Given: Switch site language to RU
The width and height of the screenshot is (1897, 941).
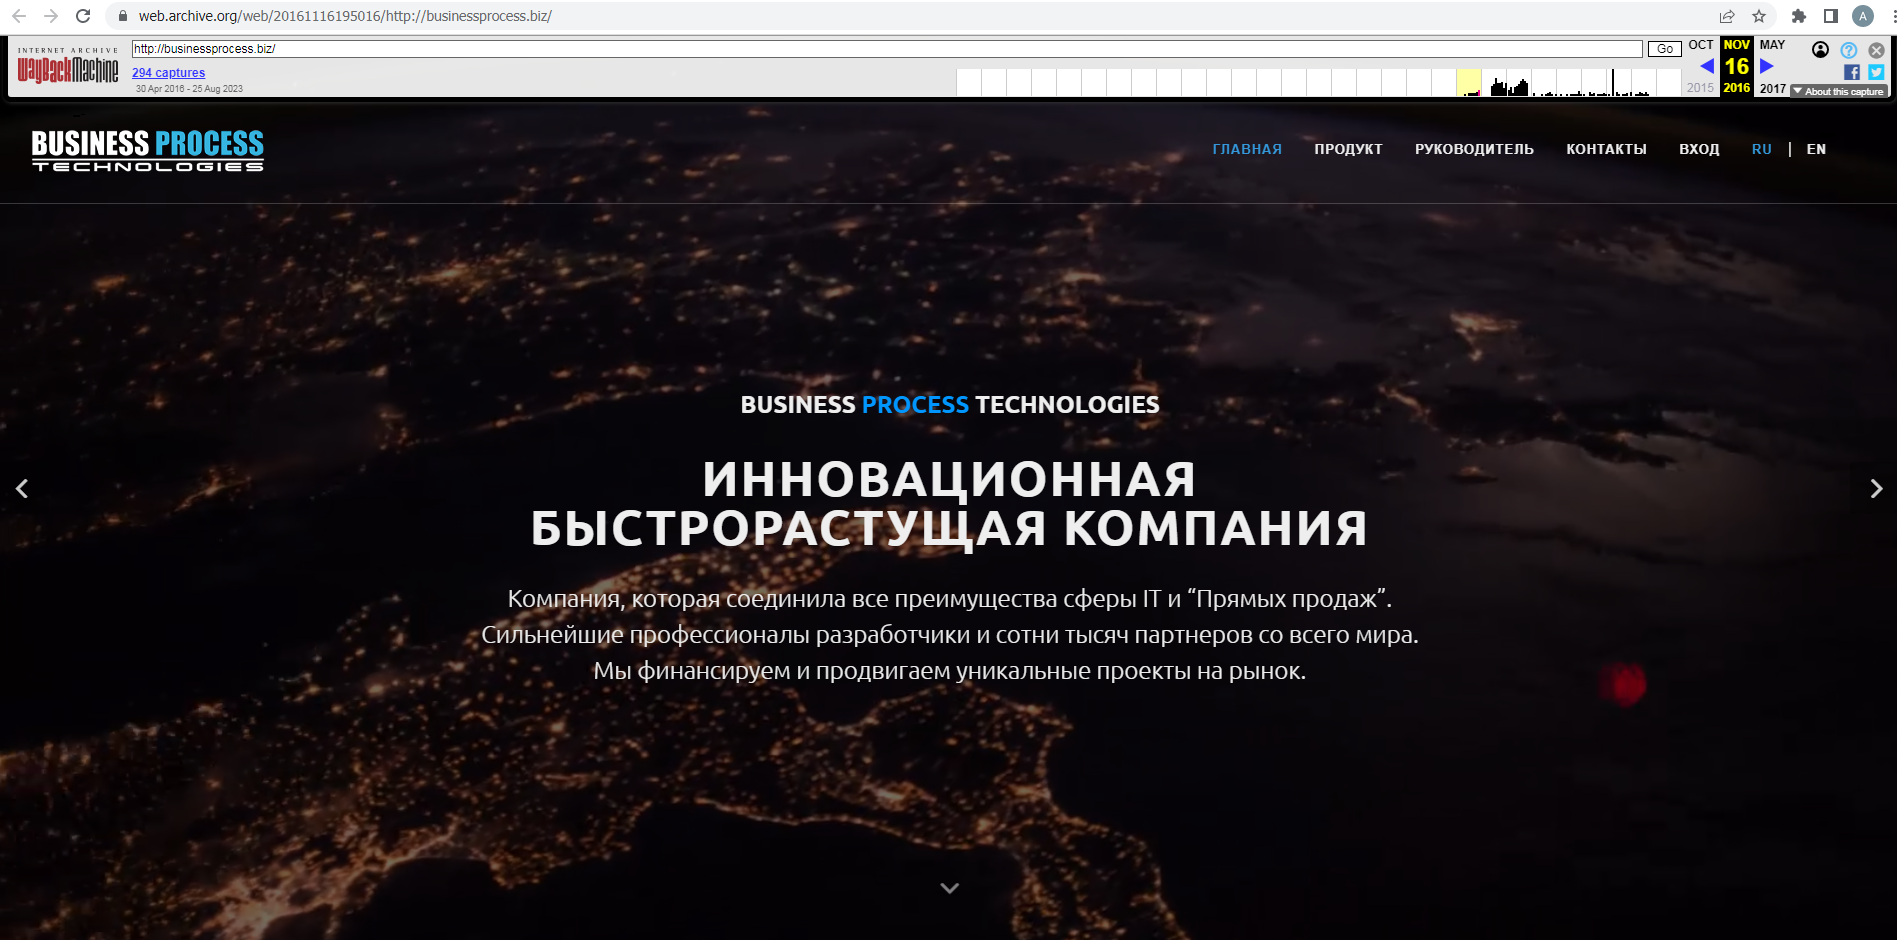Looking at the screenshot, I should pos(1761,149).
